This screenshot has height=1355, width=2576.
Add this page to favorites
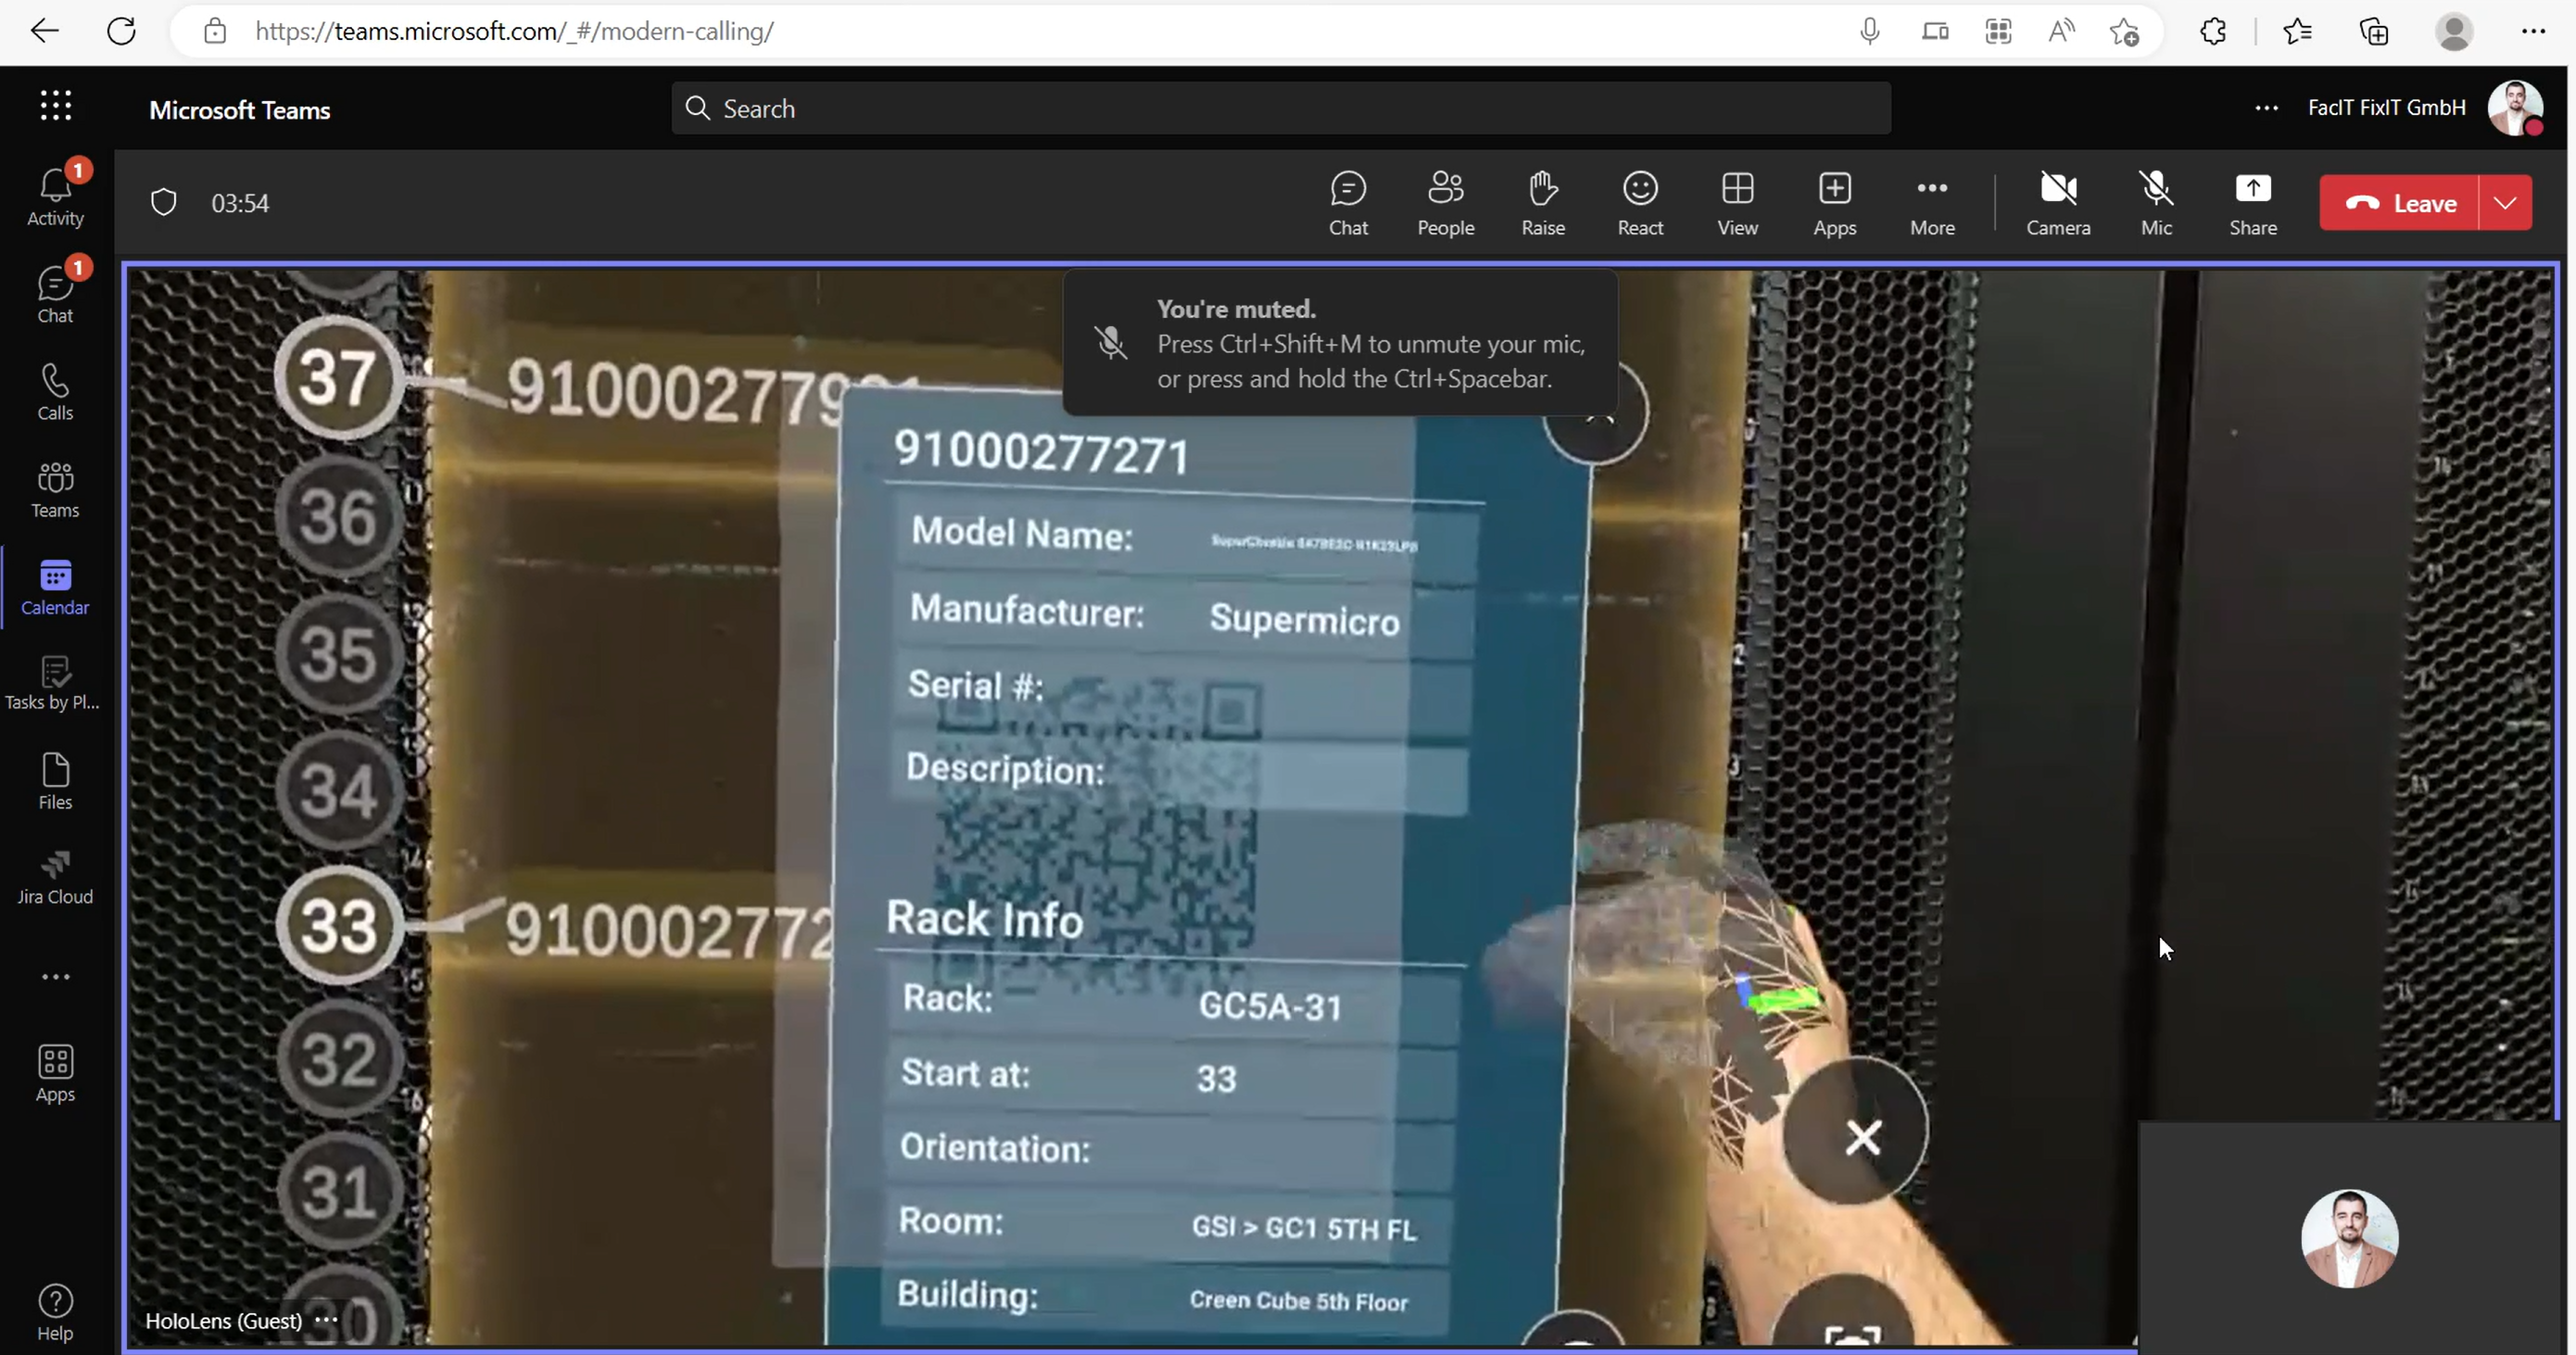pos(2124,31)
